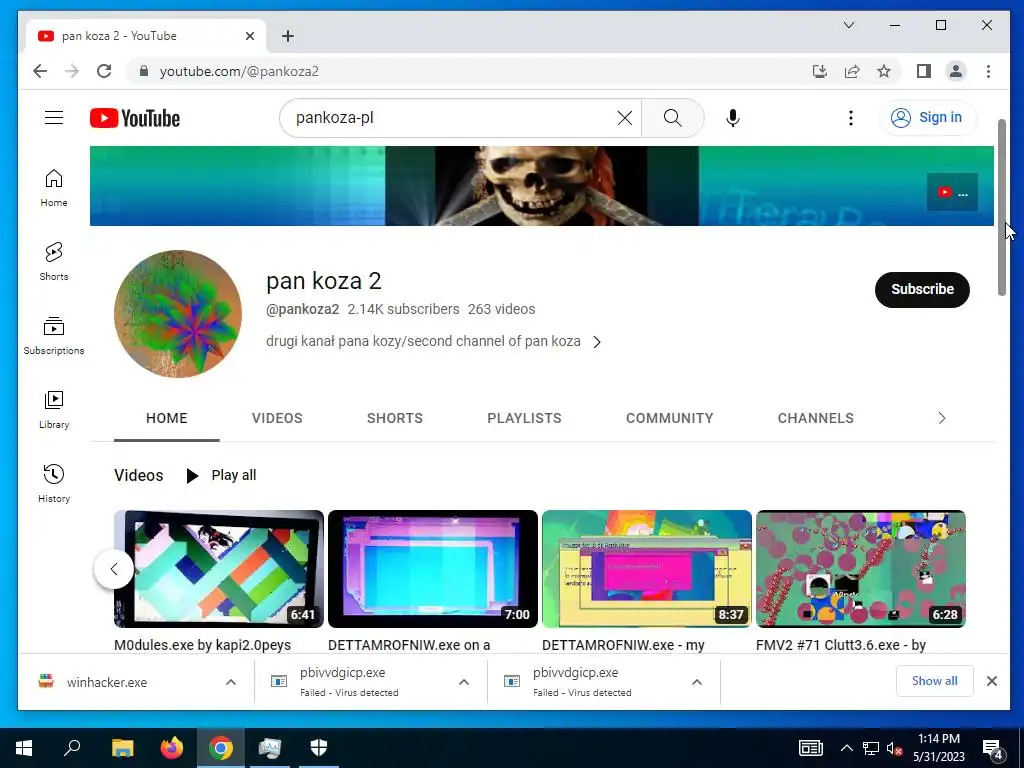Screen dimensions: 1024x768
Task: Show previous videos with carousel arrow
Action: [x=114, y=569]
